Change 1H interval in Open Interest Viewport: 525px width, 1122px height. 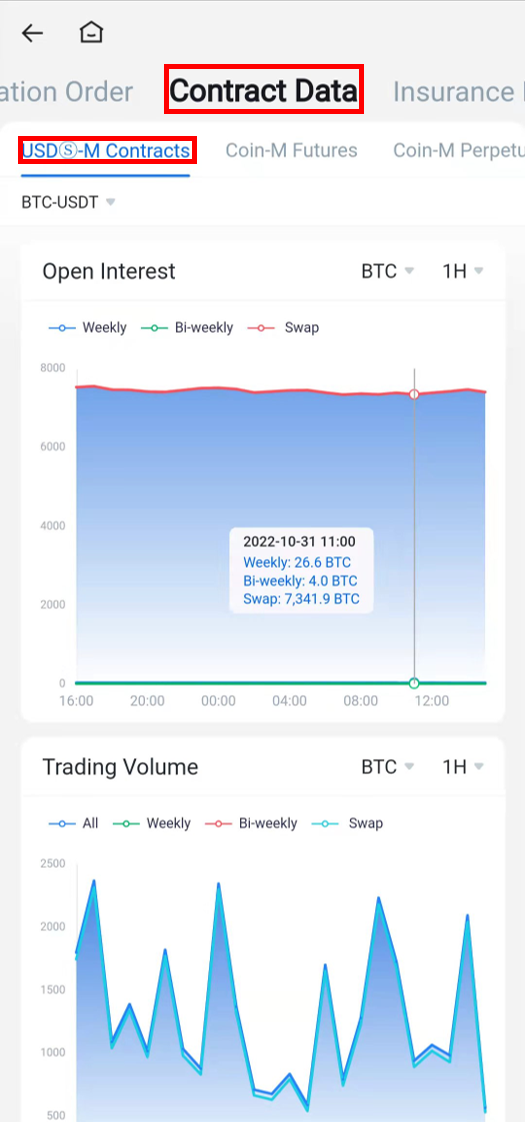coord(463,272)
